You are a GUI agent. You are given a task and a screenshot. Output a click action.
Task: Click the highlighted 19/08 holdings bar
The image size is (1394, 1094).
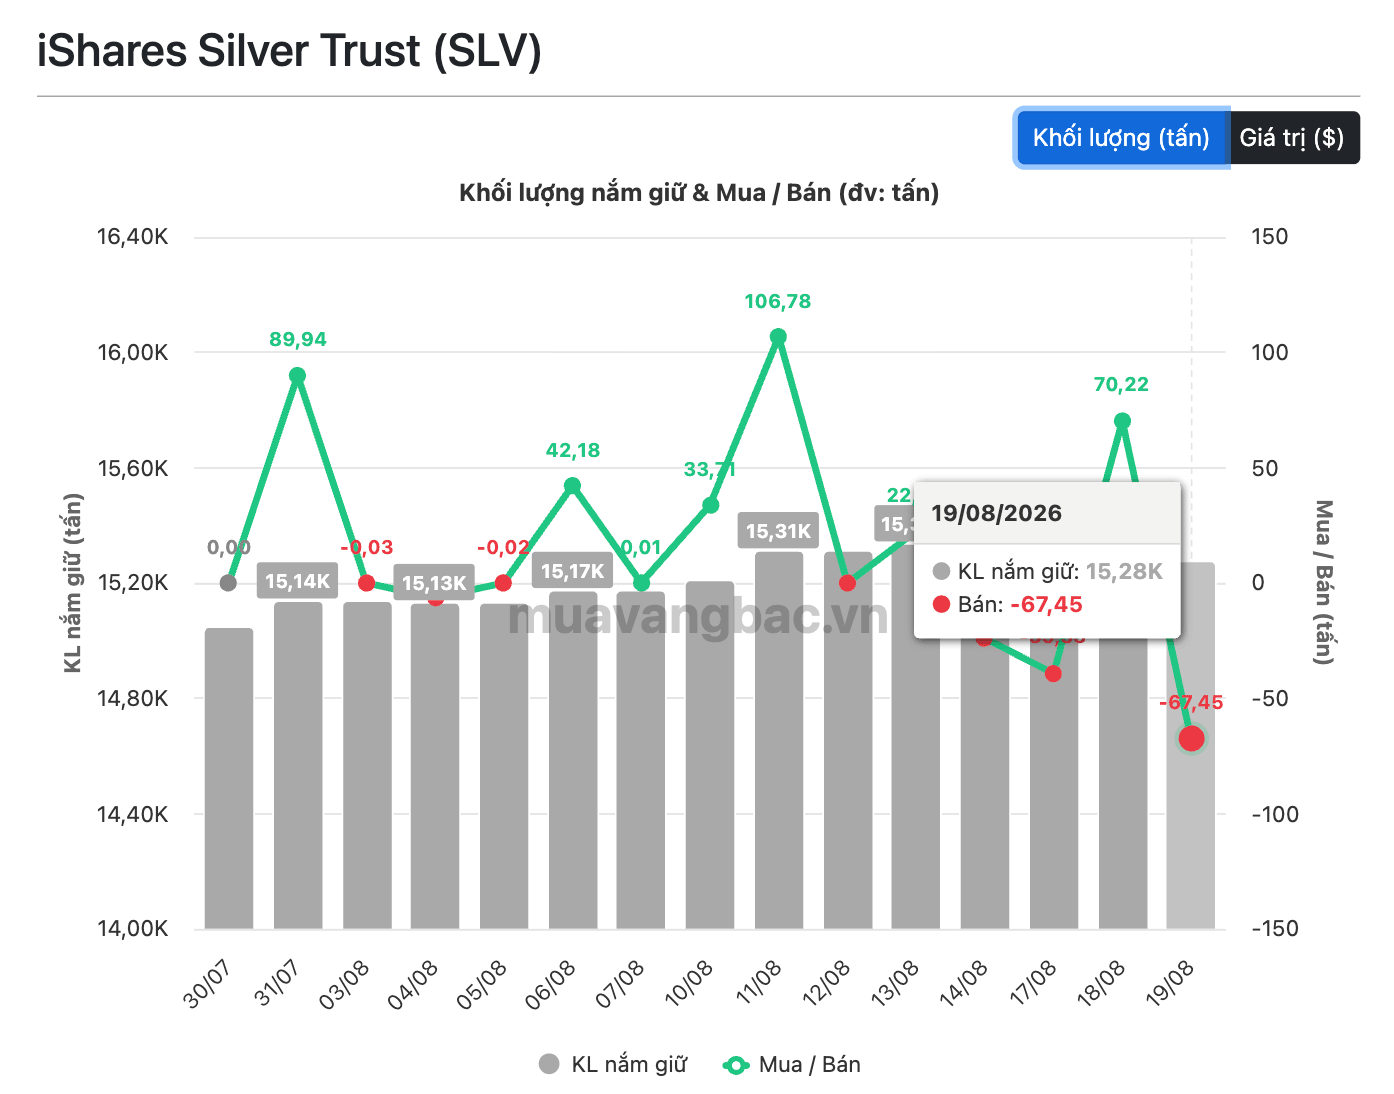(x=1191, y=745)
